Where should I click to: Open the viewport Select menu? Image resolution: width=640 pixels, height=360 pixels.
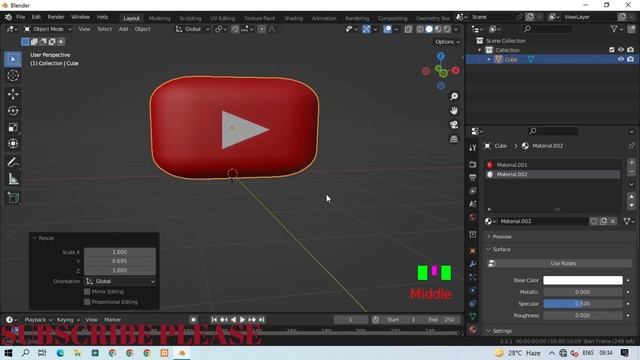coord(104,29)
